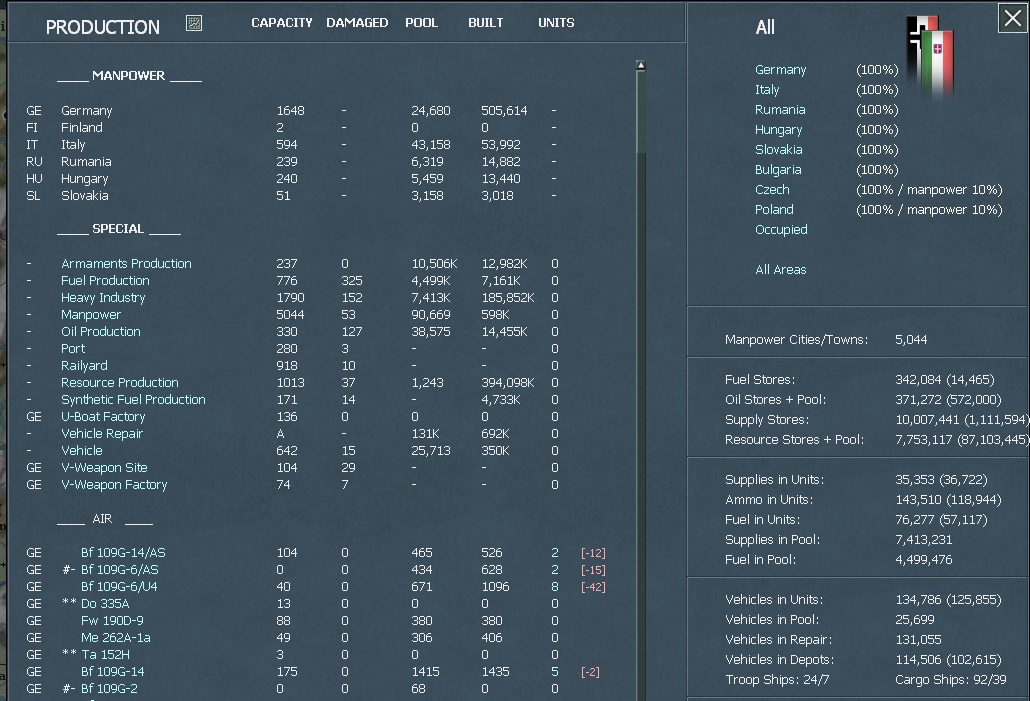Image resolution: width=1030 pixels, height=701 pixels.
Task: Select Czech in the nation filter list
Action: tap(772, 190)
